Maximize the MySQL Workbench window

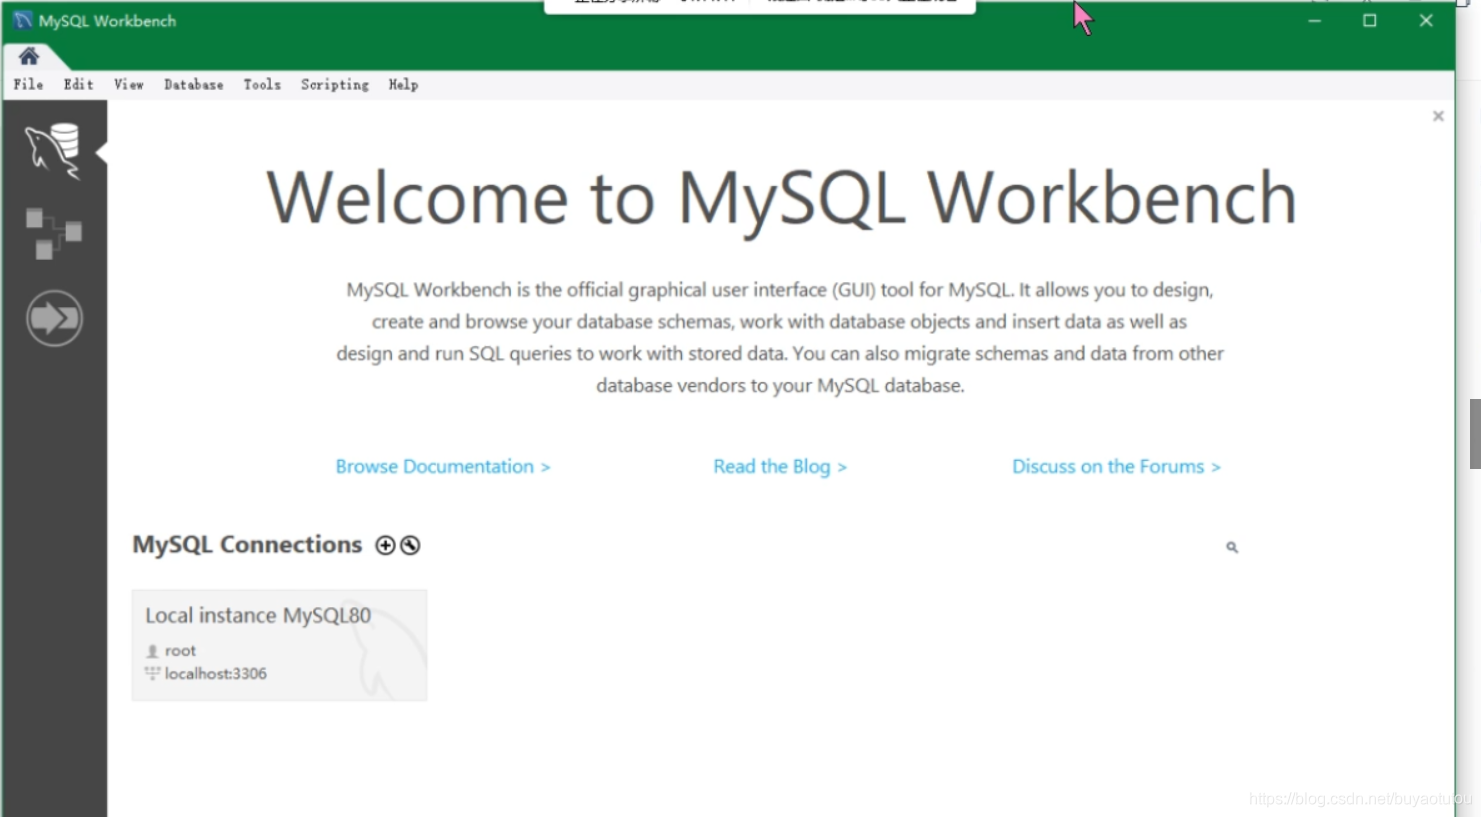[x=1370, y=21]
